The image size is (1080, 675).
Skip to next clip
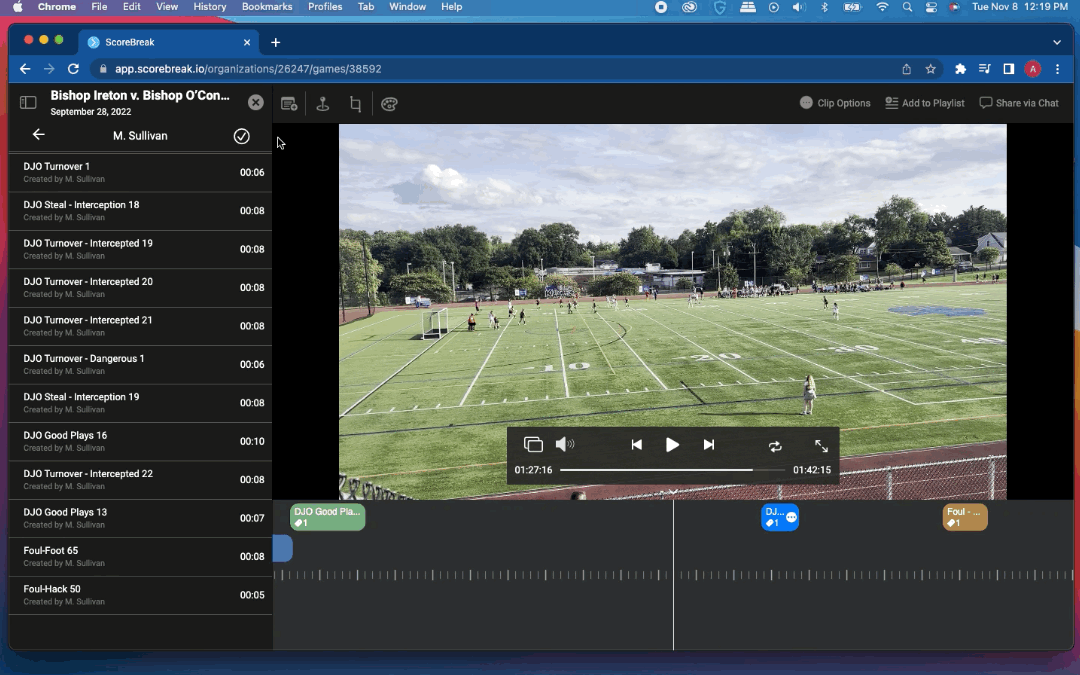coord(709,444)
